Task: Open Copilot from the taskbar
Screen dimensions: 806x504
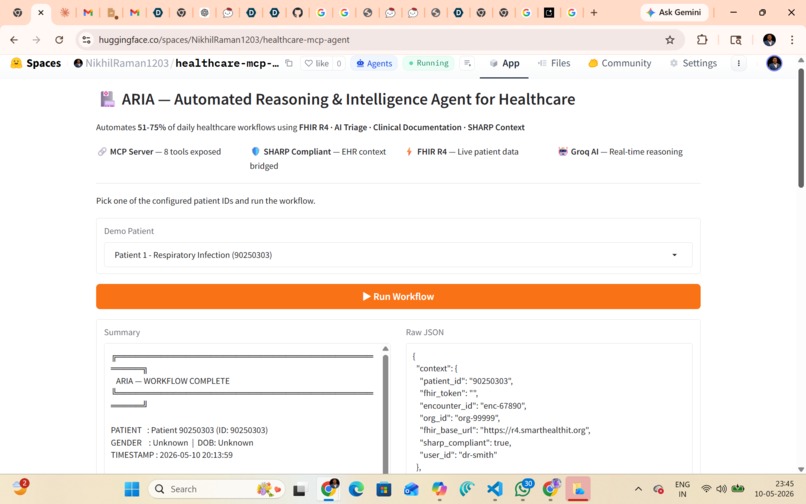Action: pyautogui.click(x=439, y=489)
